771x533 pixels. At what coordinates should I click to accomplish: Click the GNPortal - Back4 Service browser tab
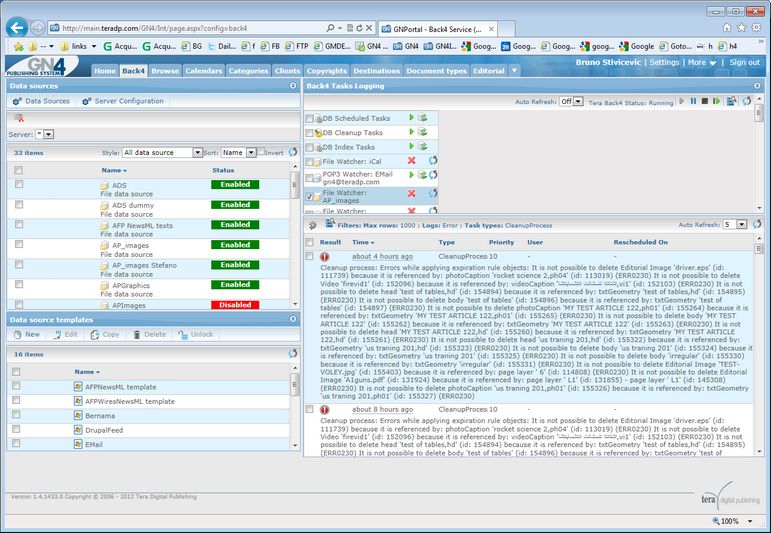click(438, 29)
